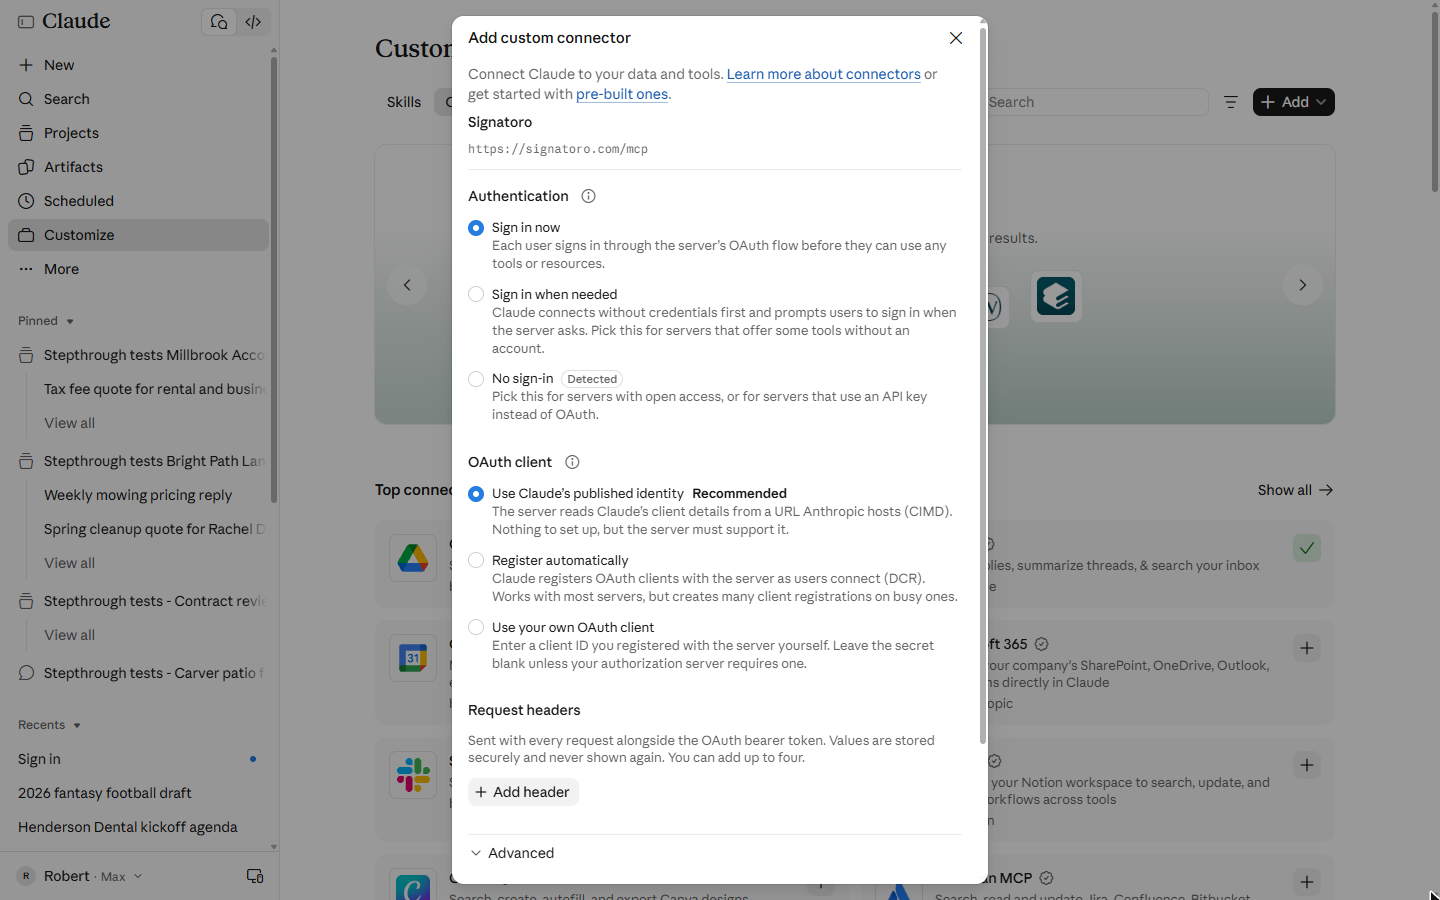Expand the More menu in sidebar
The width and height of the screenshot is (1440, 900).
138,269
